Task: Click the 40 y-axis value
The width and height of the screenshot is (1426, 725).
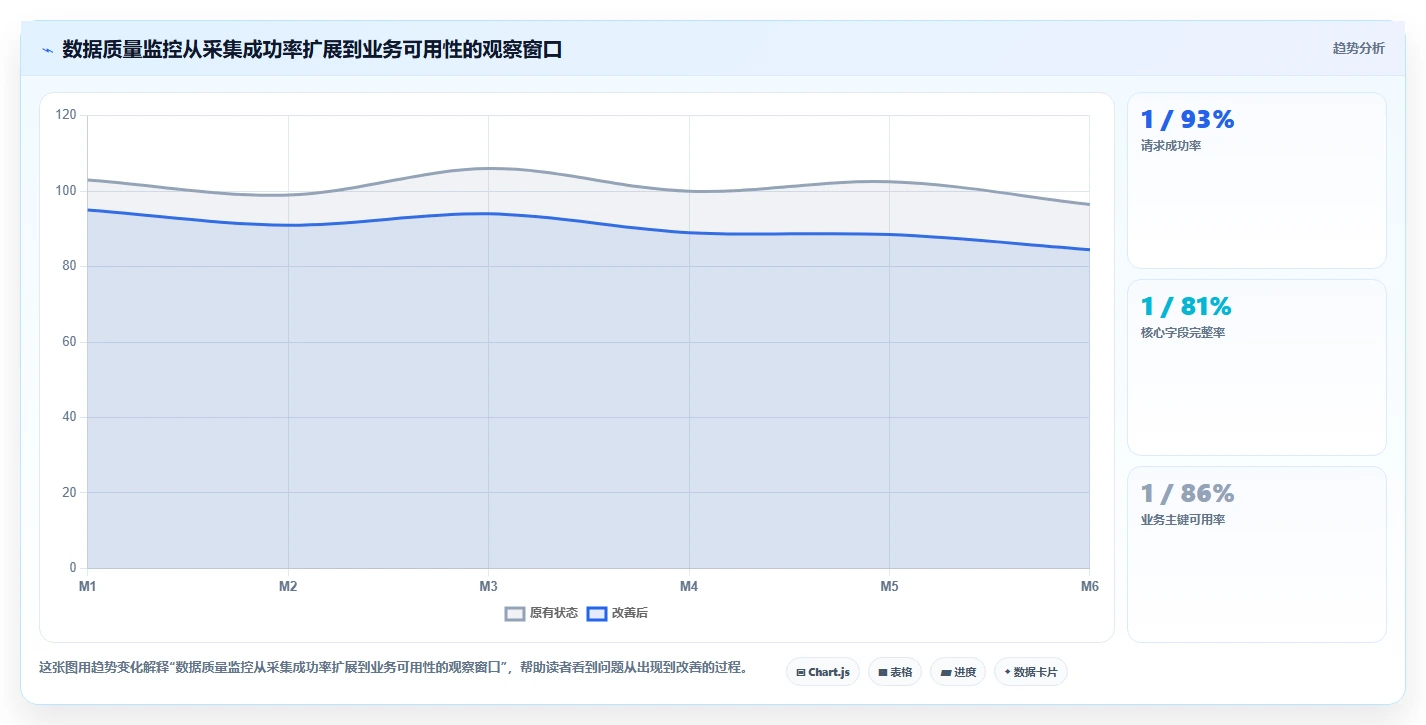Action: (x=69, y=417)
